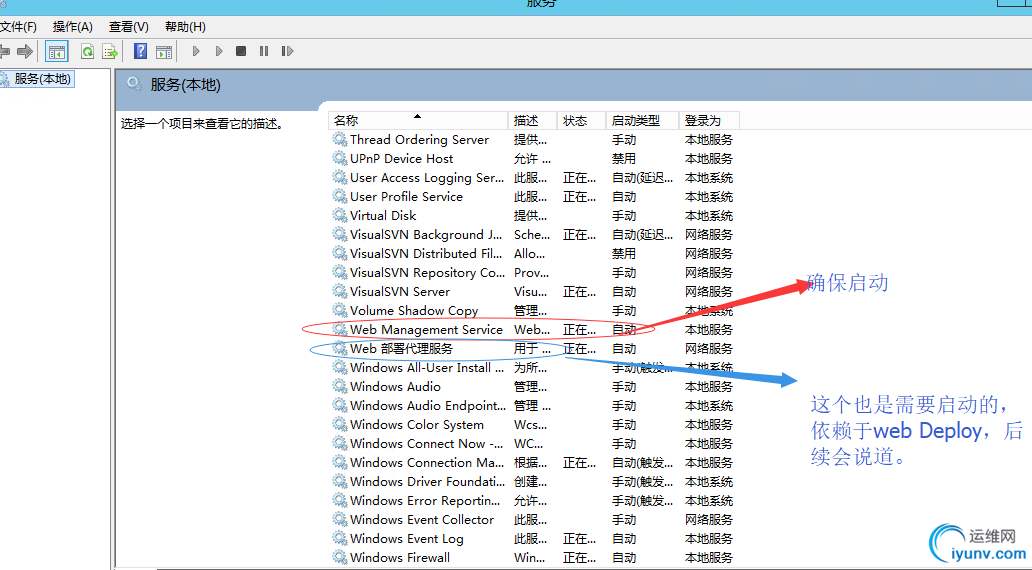Screen dimensions: 1032x570
Task: Open the 操作(A) menu
Action: (72, 27)
